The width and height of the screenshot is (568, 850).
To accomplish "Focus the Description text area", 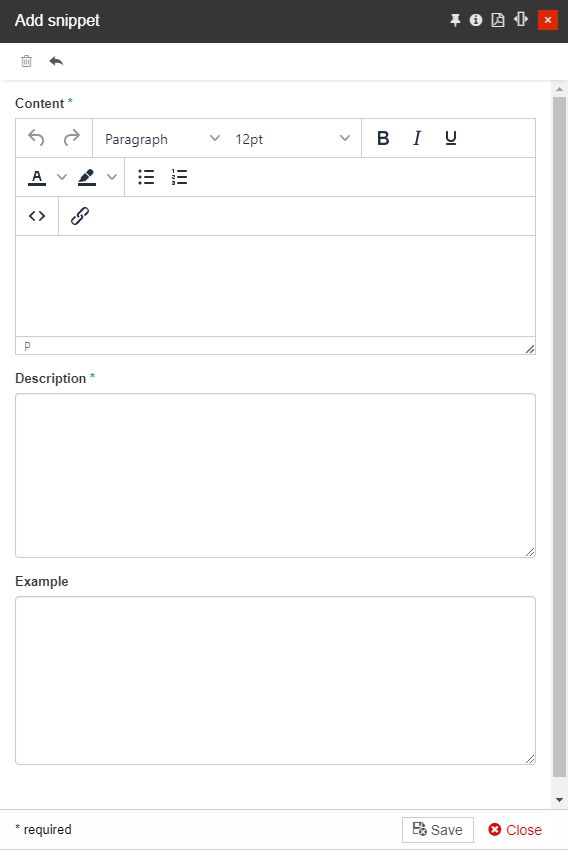I will [275, 475].
